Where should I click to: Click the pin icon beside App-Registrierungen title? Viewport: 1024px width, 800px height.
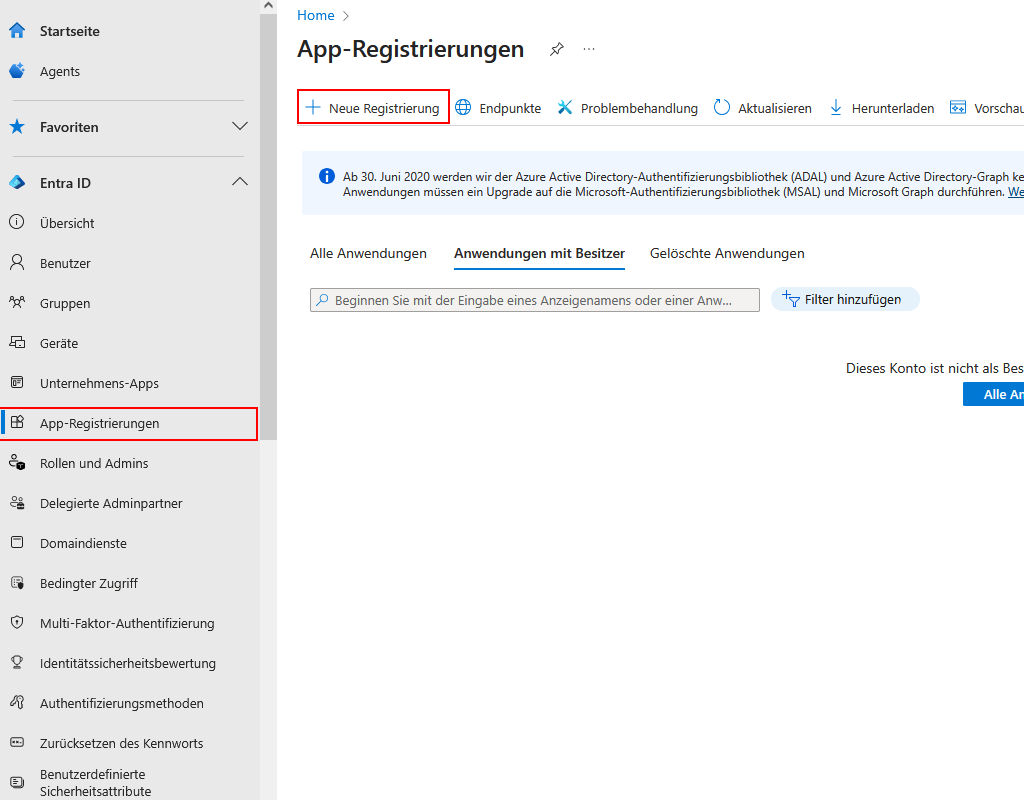(x=557, y=49)
